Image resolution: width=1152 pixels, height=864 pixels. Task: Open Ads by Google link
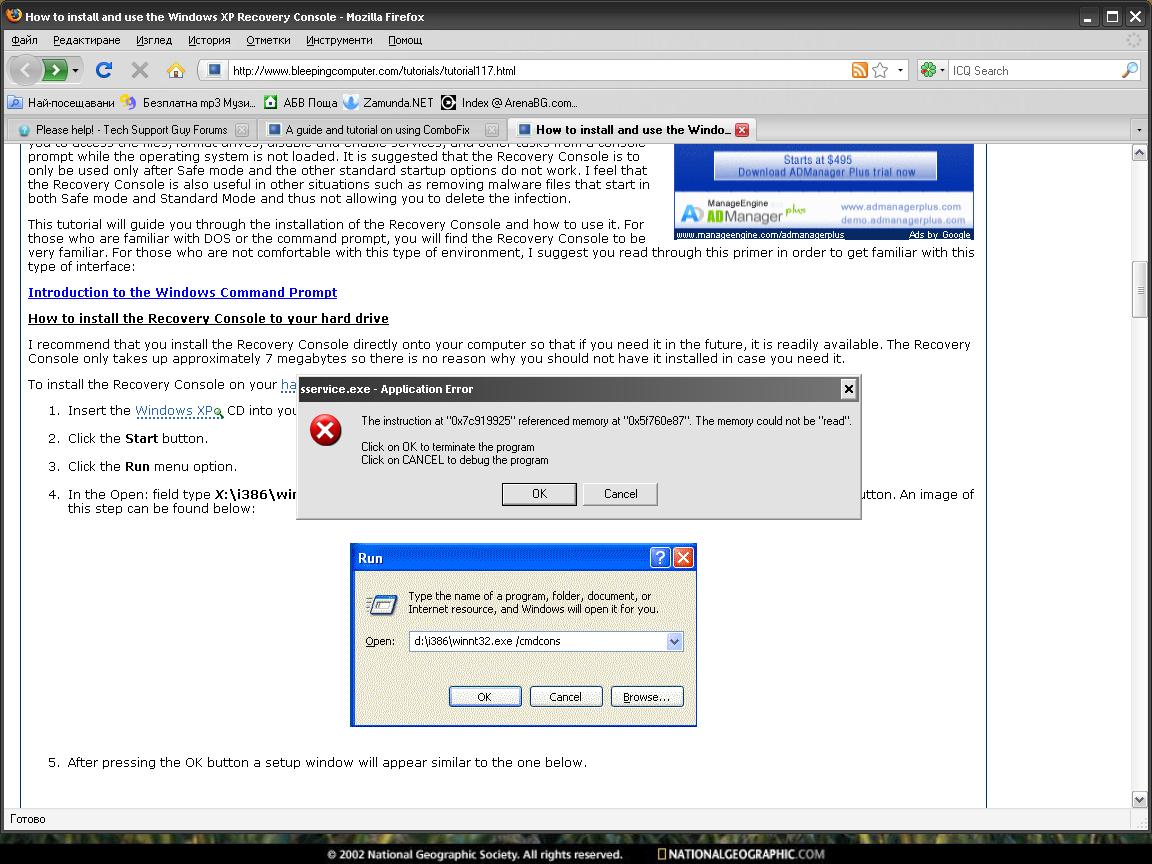click(940, 234)
